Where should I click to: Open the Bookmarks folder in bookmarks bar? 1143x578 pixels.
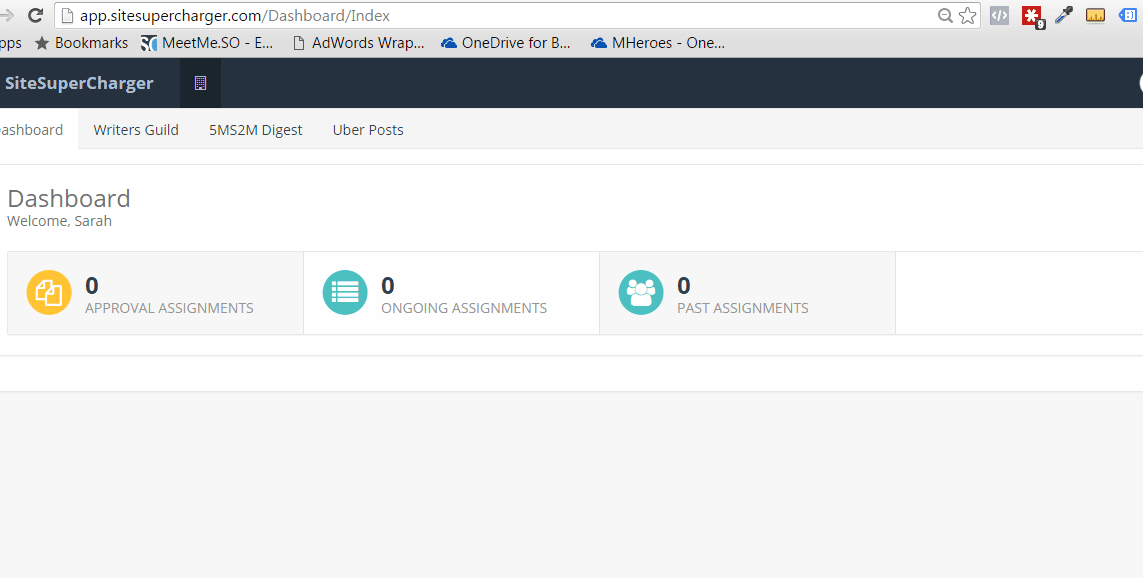(x=82, y=43)
